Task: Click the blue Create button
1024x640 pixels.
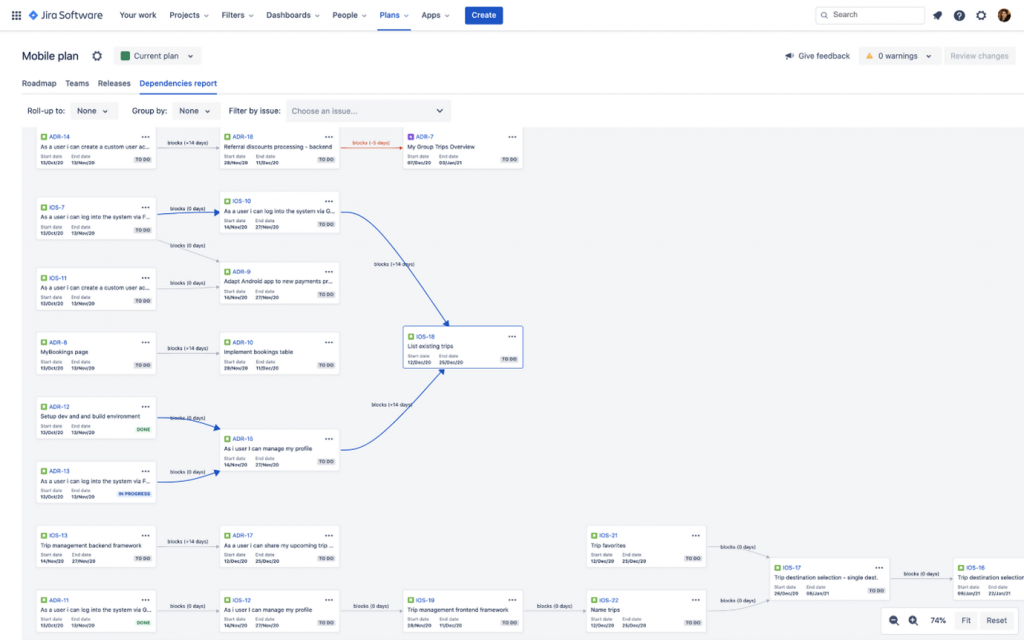Action: tap(484, 15)
